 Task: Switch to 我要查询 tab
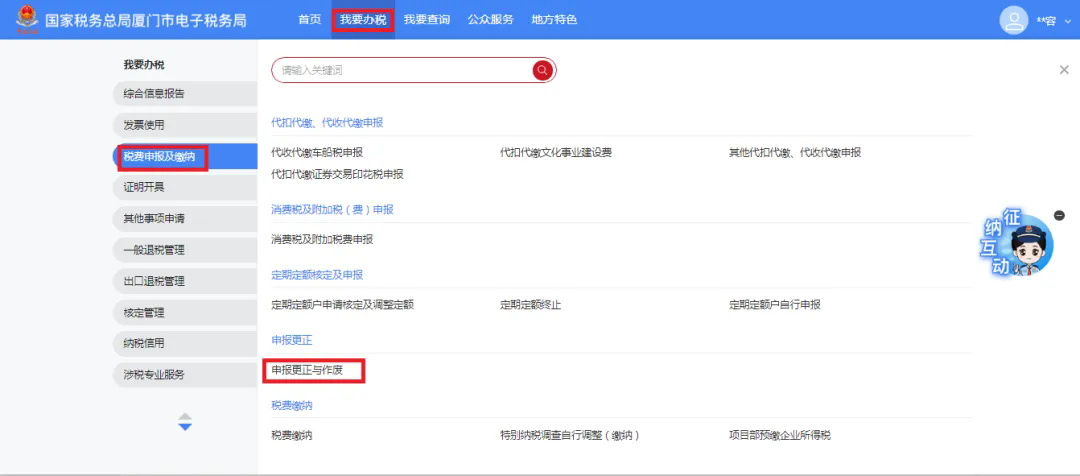click(426, 19)
